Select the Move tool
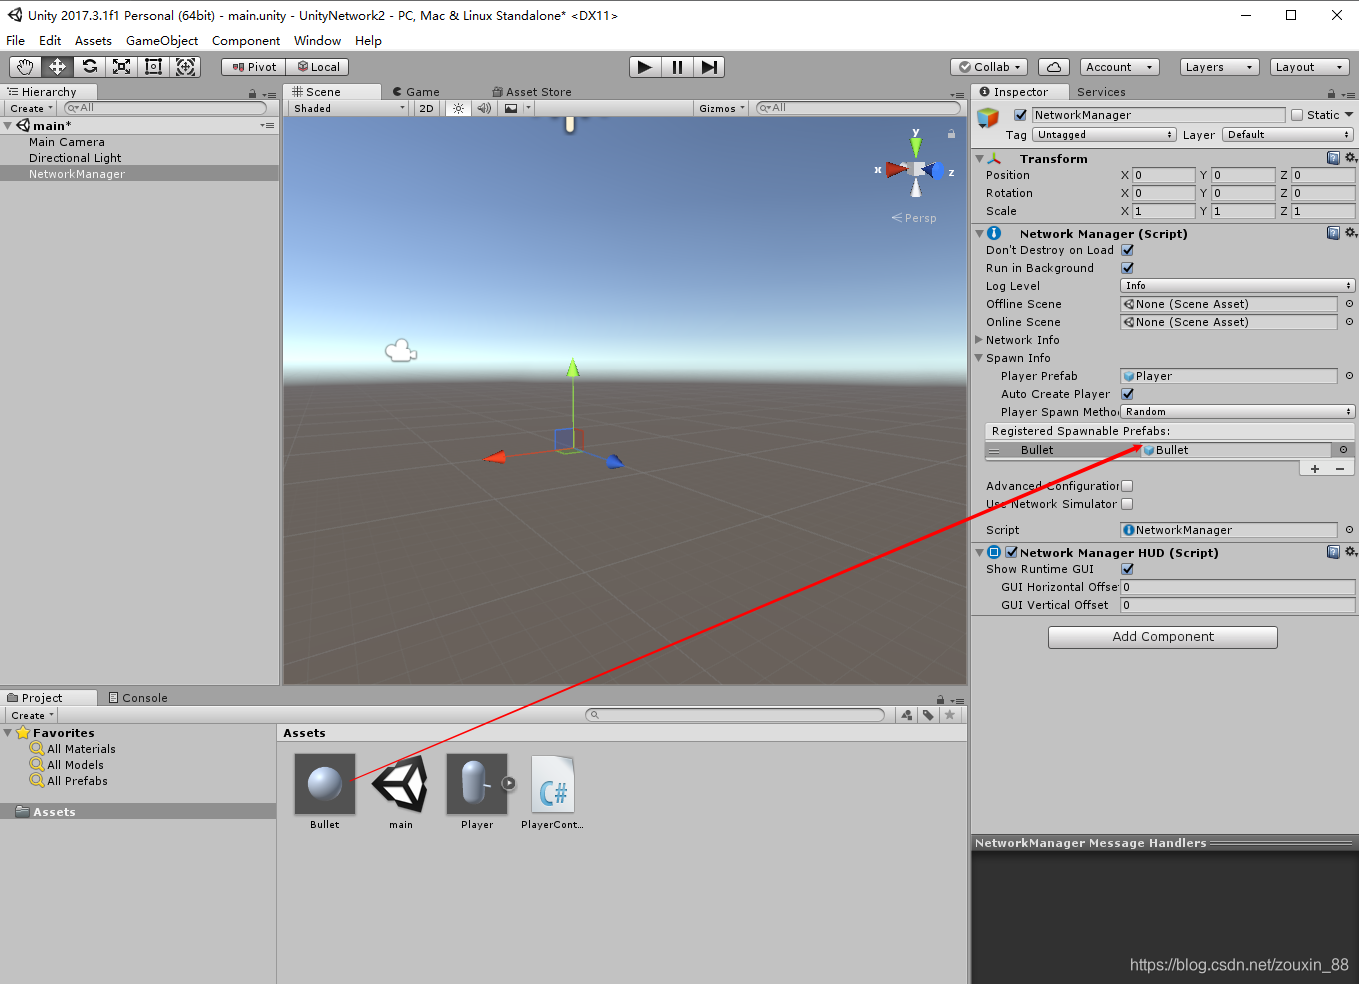 pos(56,66)
